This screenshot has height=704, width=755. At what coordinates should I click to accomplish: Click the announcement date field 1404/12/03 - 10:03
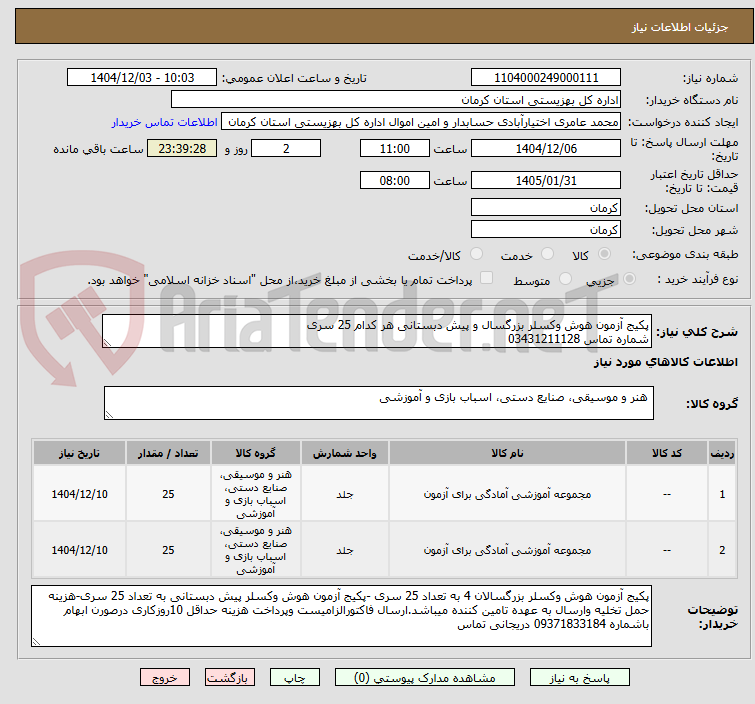point(142,78)
